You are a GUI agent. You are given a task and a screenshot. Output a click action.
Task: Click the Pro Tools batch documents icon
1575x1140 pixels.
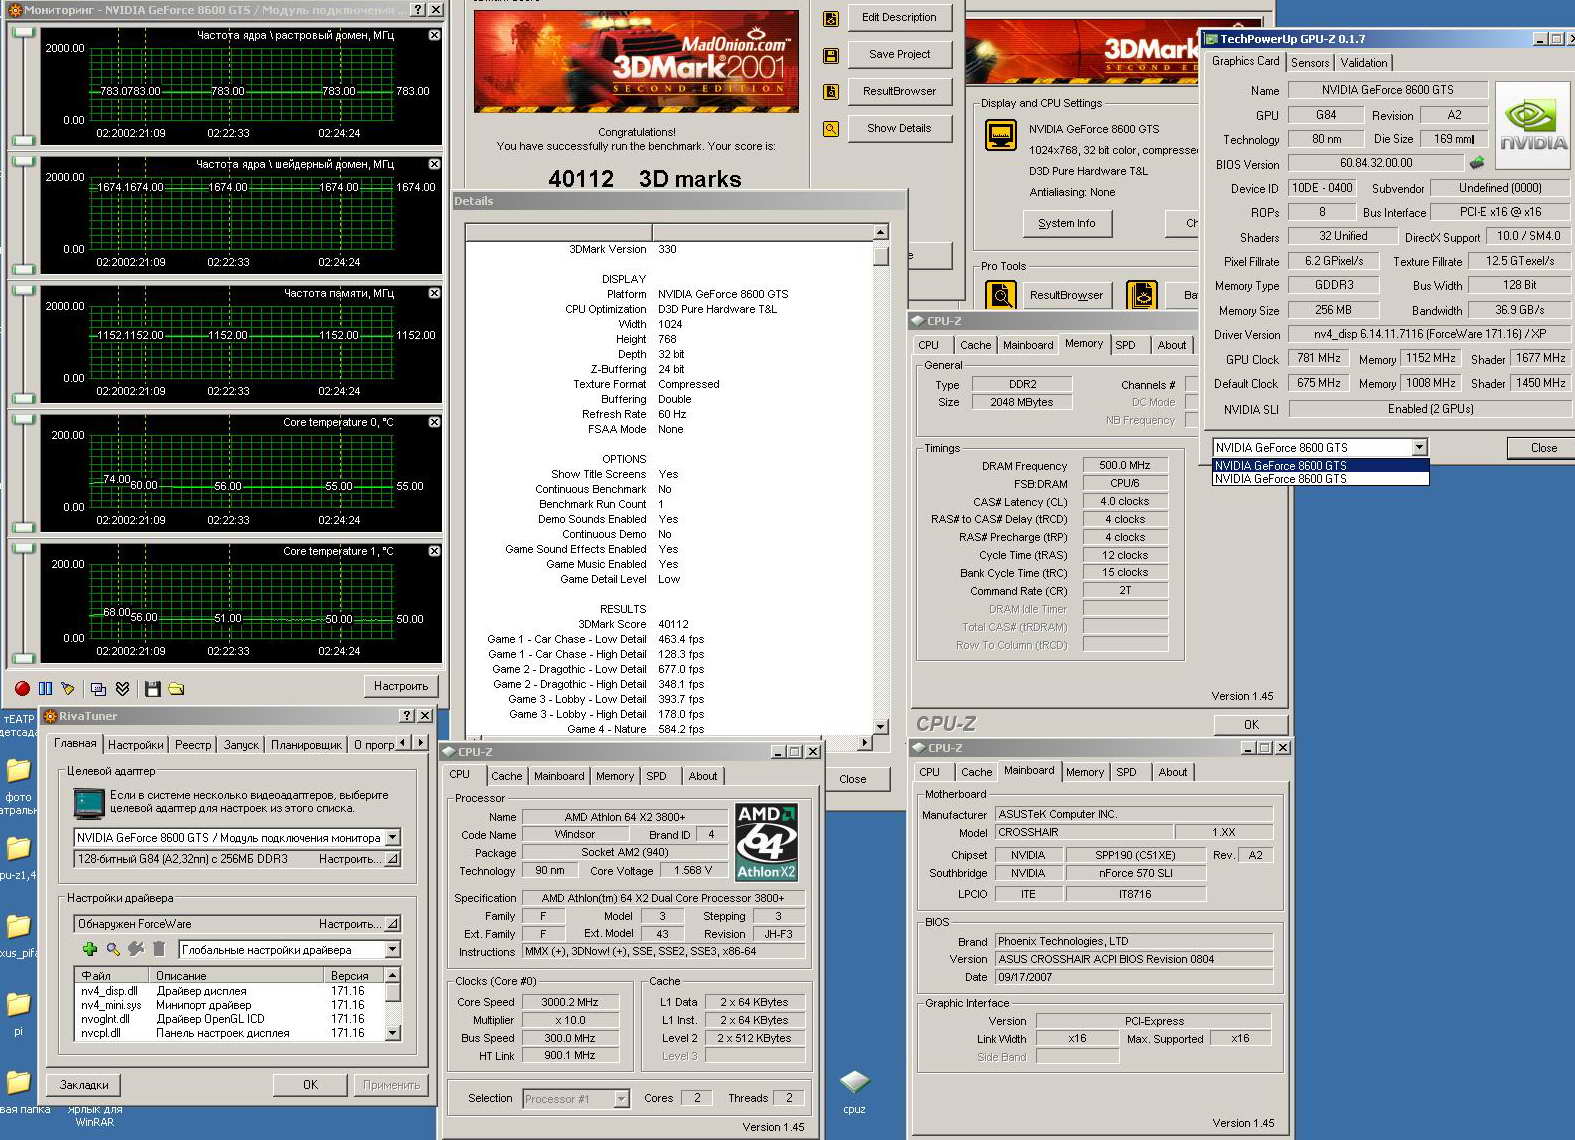[1142, 295]
